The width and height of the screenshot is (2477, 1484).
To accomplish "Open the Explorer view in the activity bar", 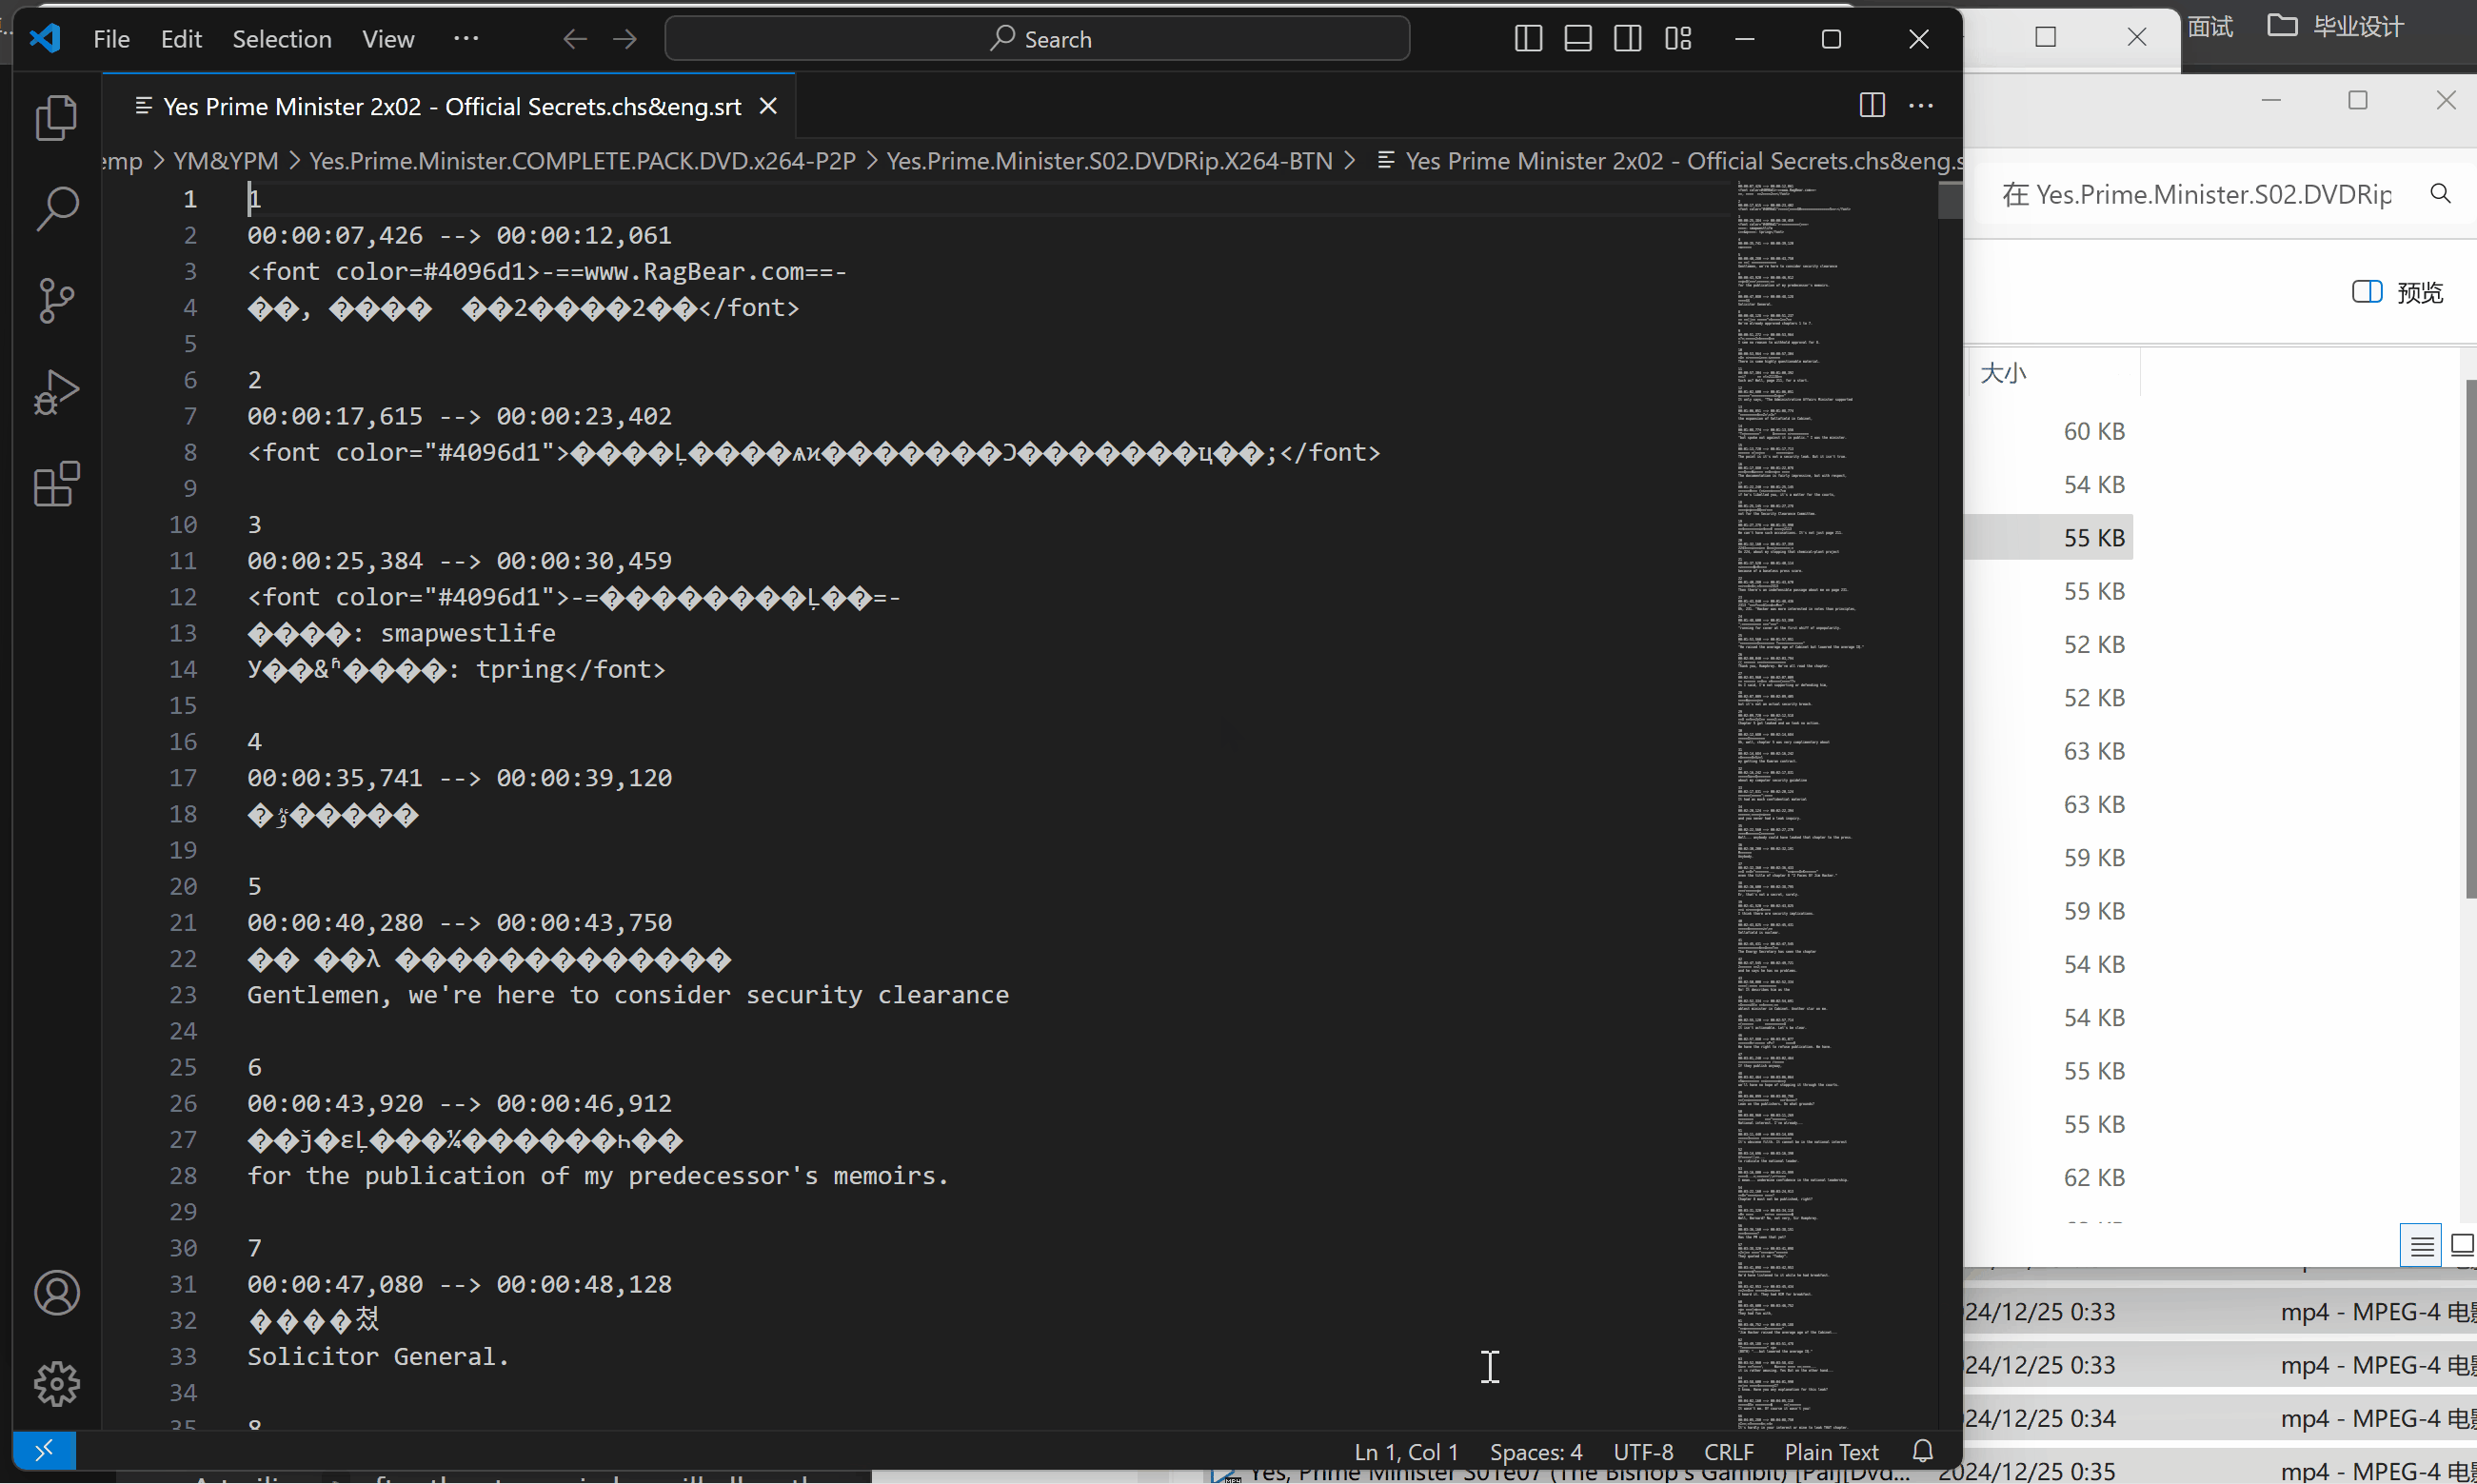I will click(57, 117).
